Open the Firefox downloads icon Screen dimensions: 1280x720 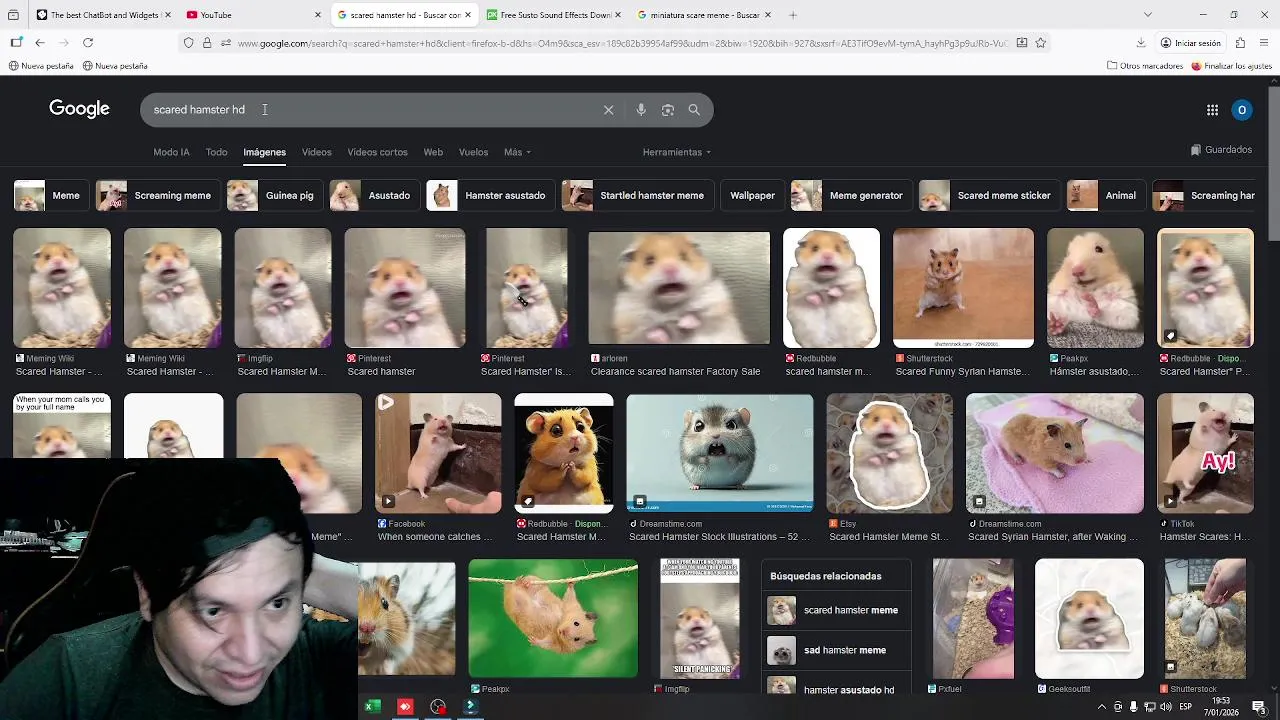click(x=1141, y=43)
